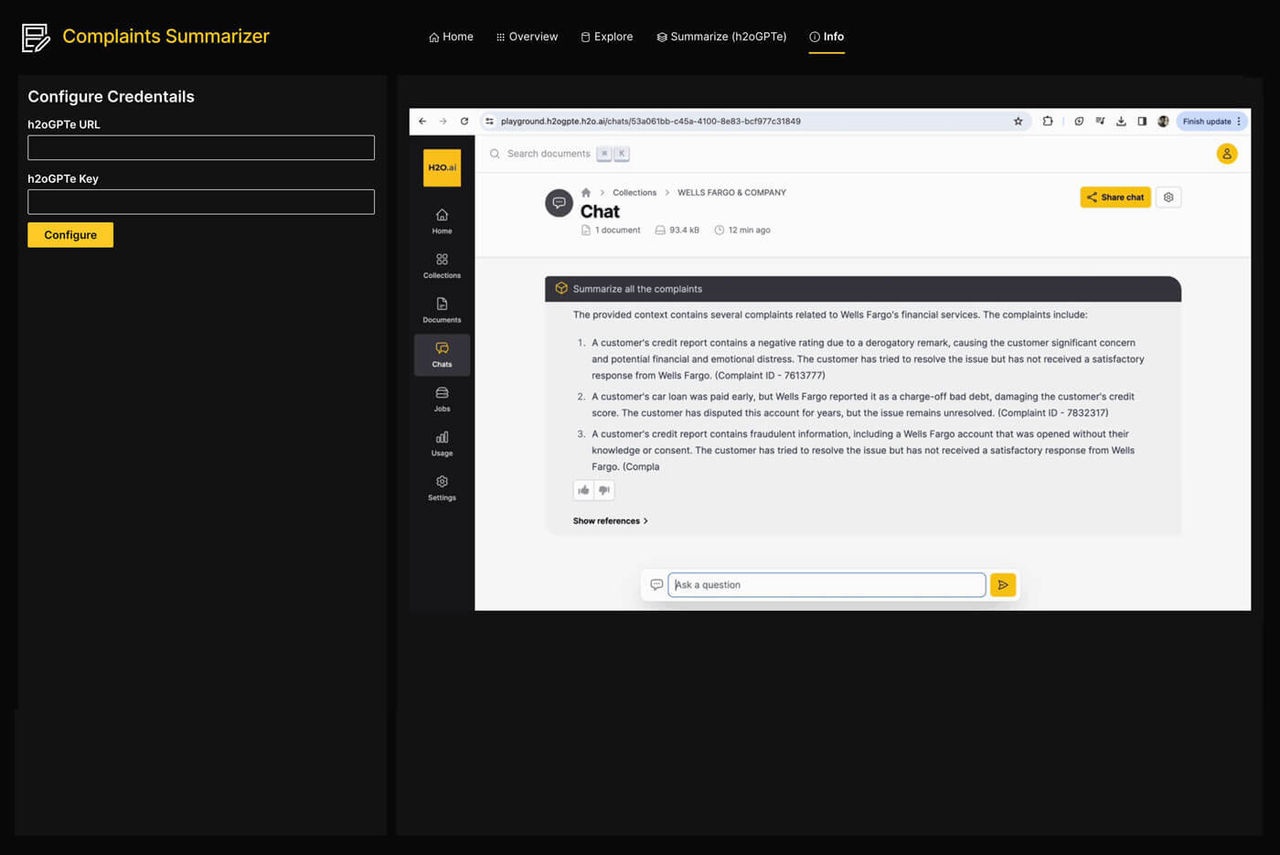Give the summary a thumbs up

tap(583, 490)
